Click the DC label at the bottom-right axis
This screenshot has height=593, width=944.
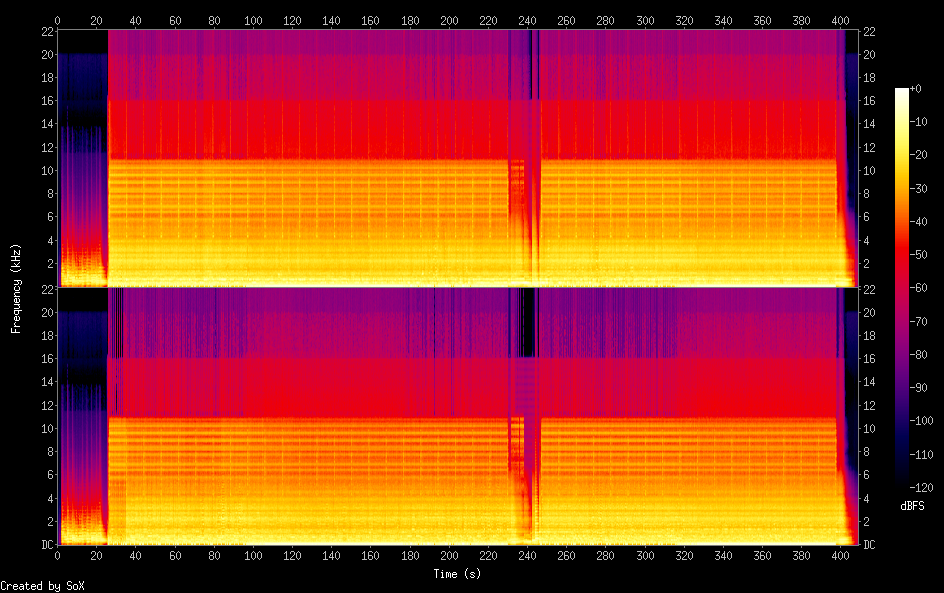pyautogui.click(x=869, y=545)
